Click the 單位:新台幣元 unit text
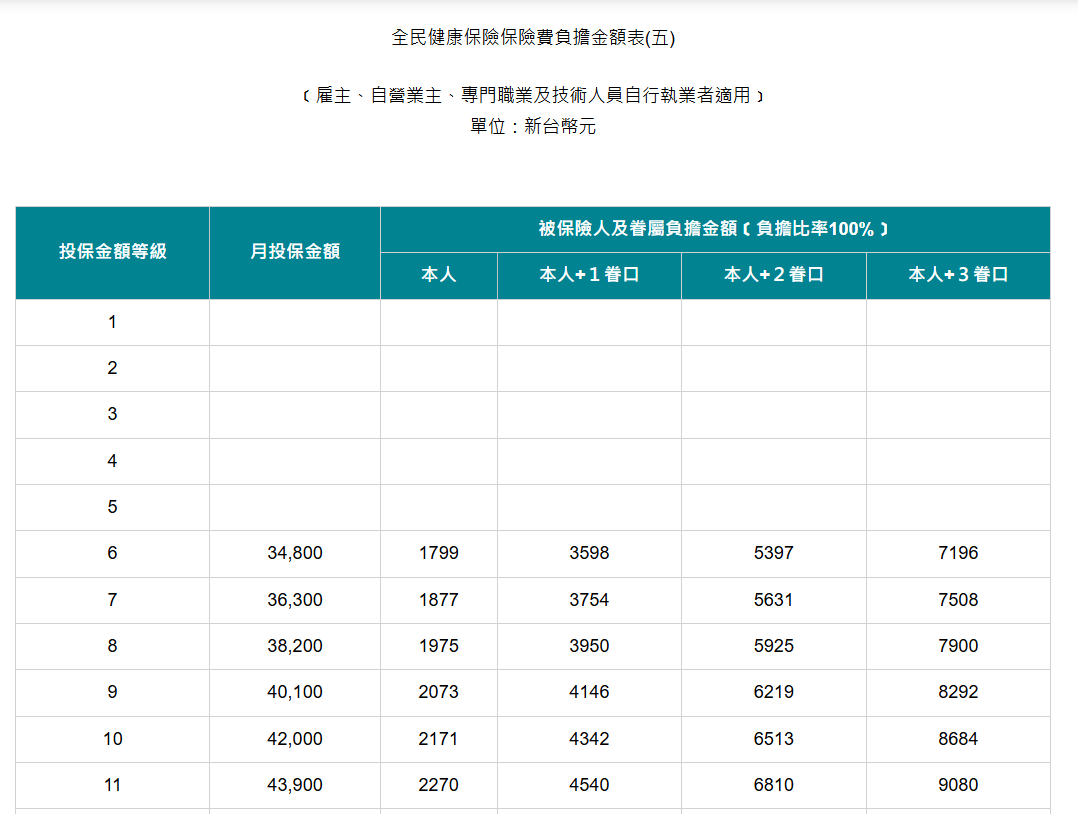Viewport: 1078px width, 814px height. 533,127
